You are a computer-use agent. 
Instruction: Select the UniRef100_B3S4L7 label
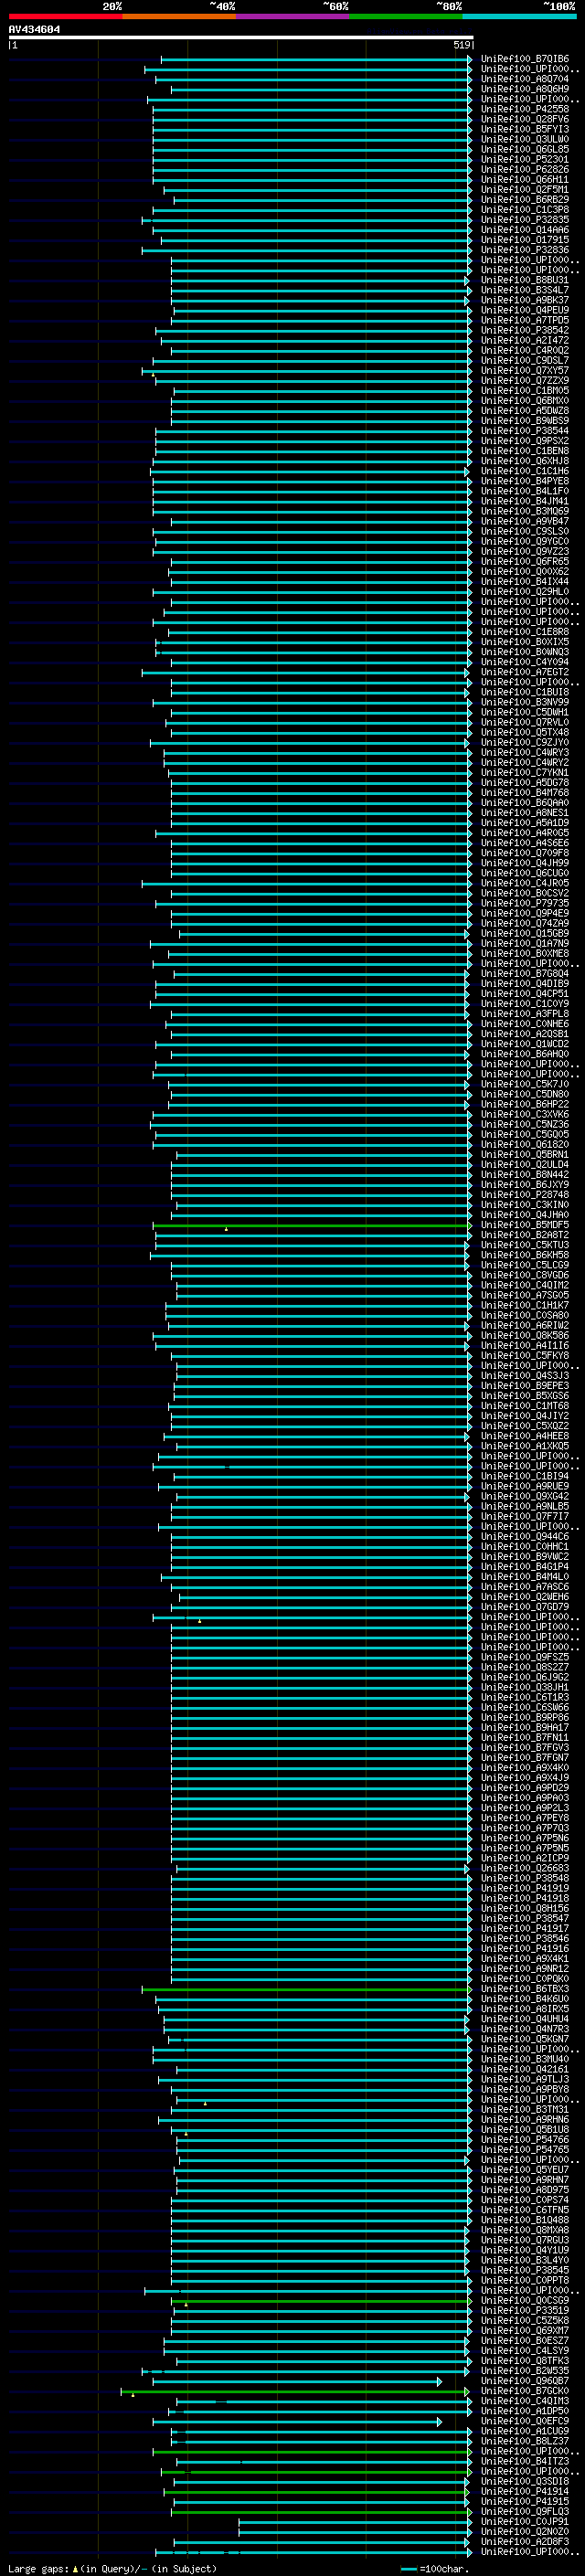point(525,290)
